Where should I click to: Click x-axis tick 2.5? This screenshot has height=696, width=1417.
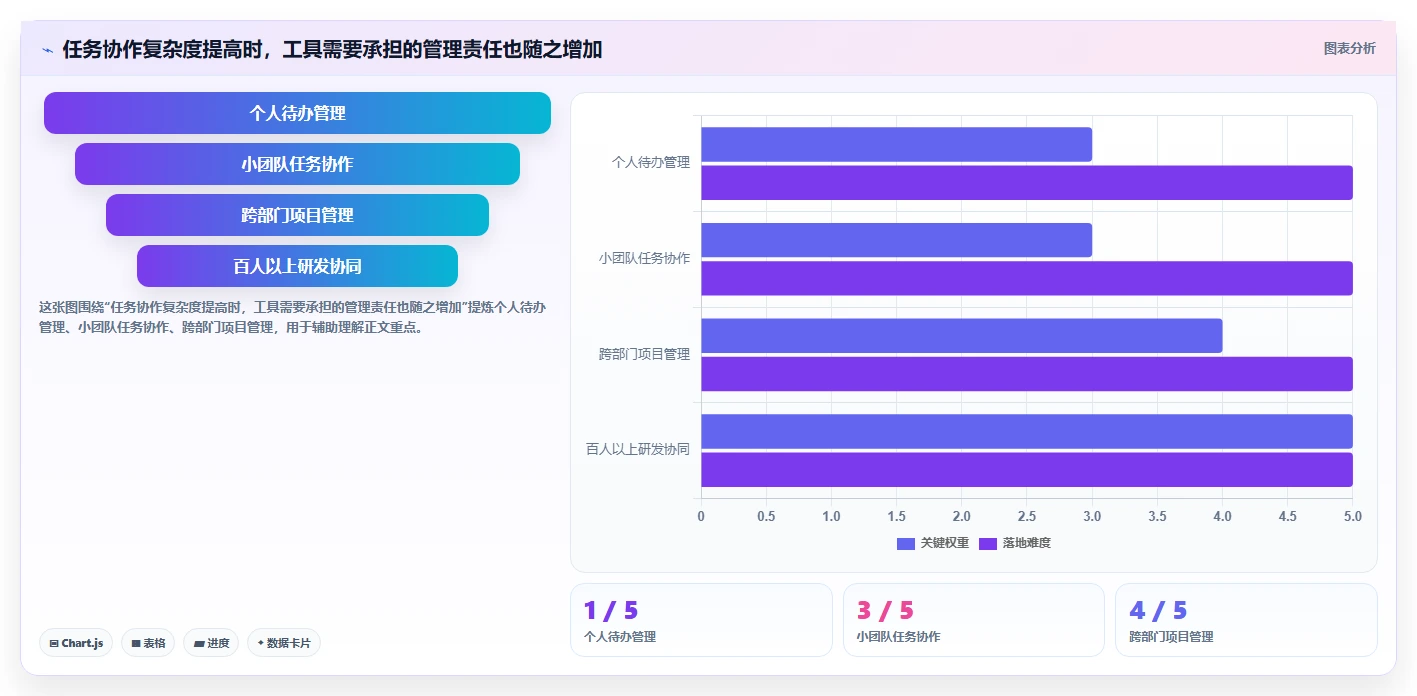pyautogui.click(x=1027, y=516)
